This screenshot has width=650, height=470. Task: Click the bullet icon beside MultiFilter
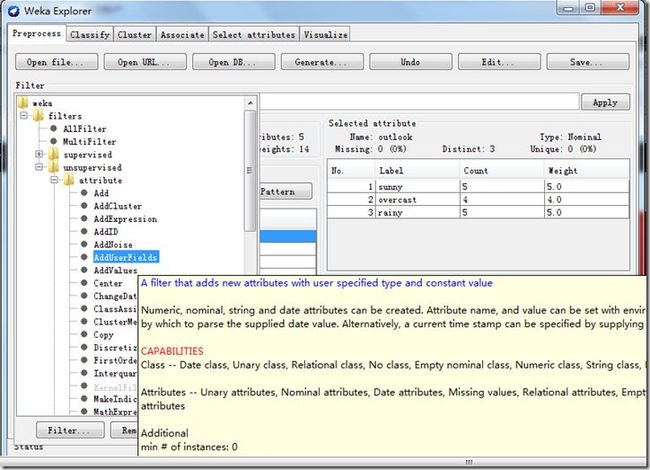(53, 141)
